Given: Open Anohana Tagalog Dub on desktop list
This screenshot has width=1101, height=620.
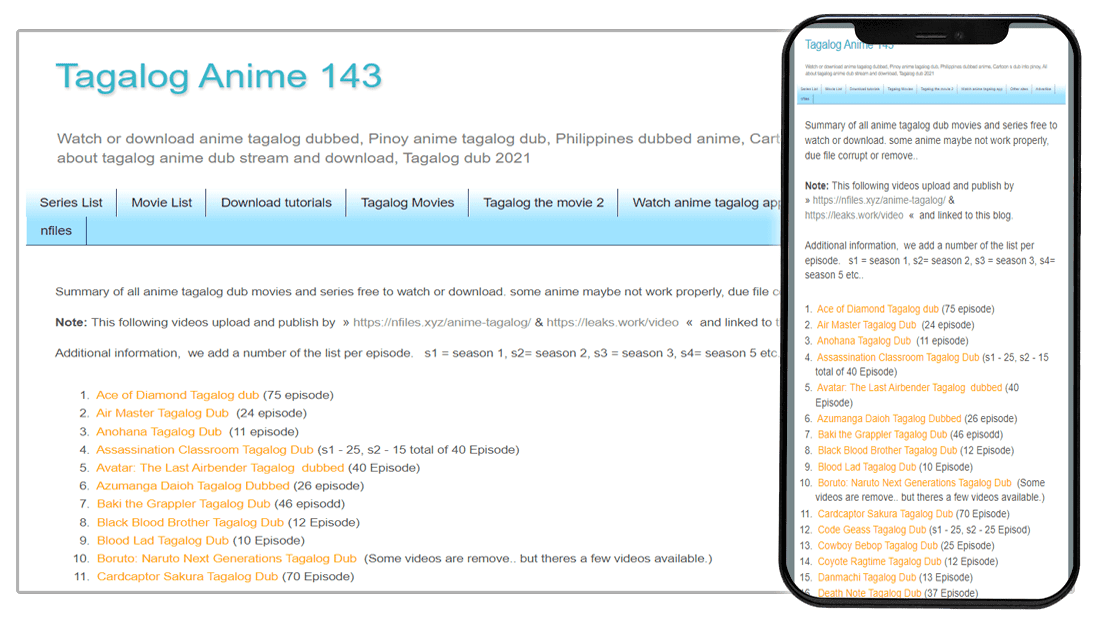Looking at the screenshot, I should point(159,431).
